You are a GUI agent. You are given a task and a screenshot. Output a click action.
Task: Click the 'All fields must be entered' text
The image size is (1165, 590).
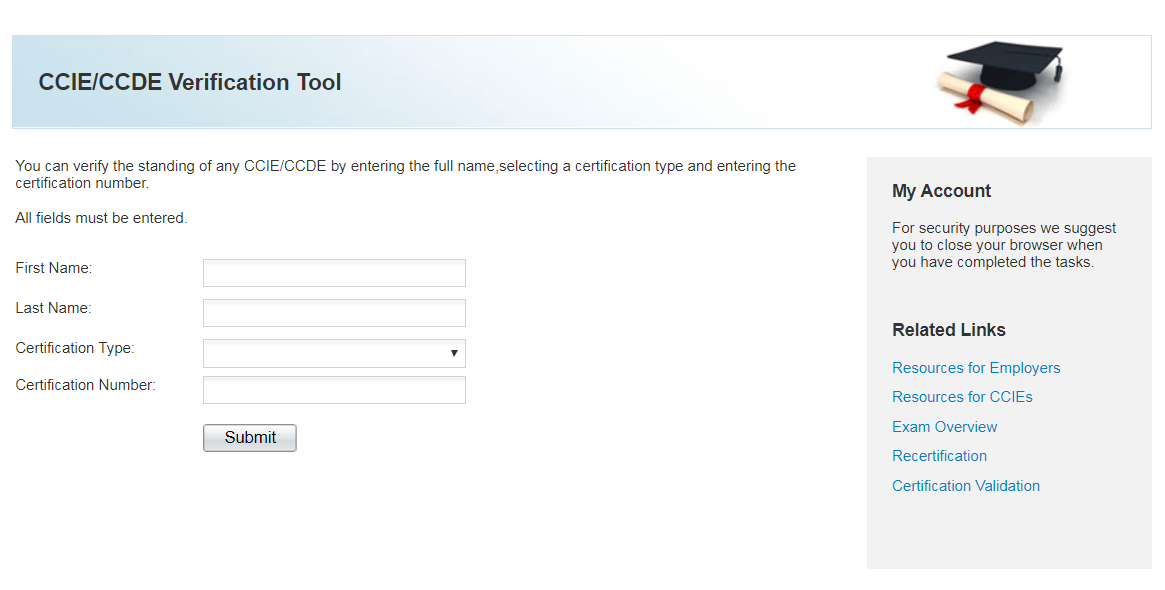(x=100, y=217)
